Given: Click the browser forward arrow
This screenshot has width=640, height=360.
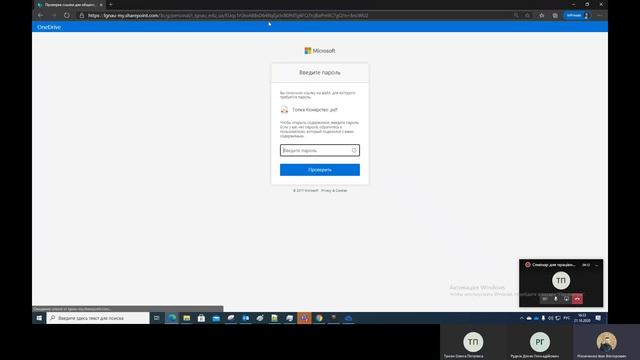Looking at the screenshot, I should (53, 16).
